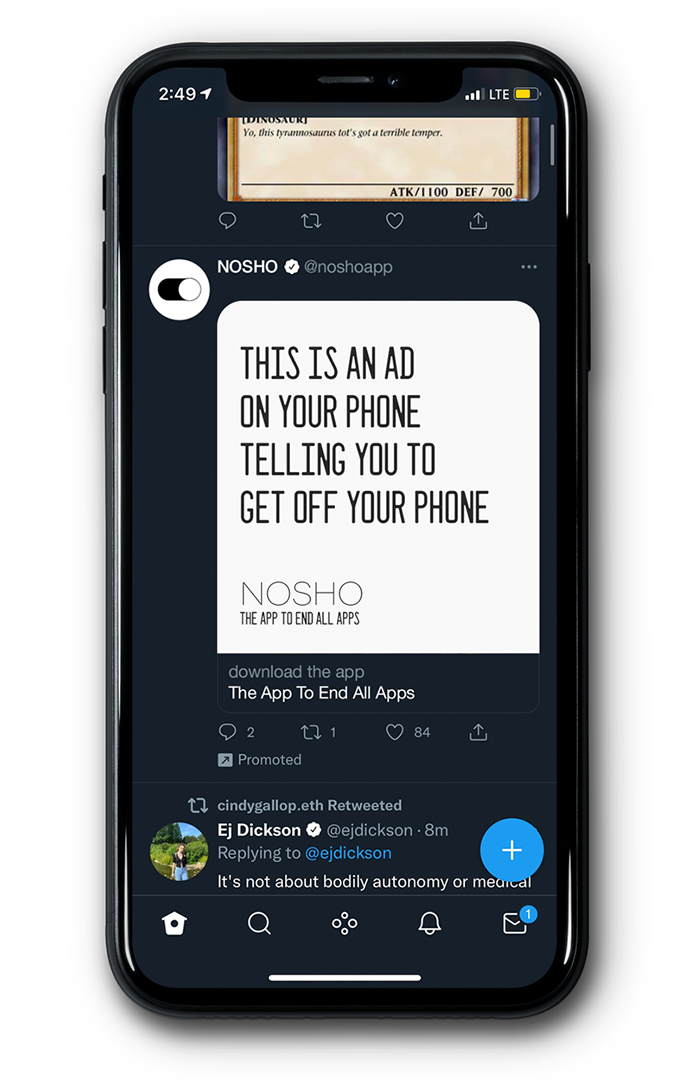700x1080 pixels.
Task: Like the dinosaur card tweet above
Action: (394, 220)
